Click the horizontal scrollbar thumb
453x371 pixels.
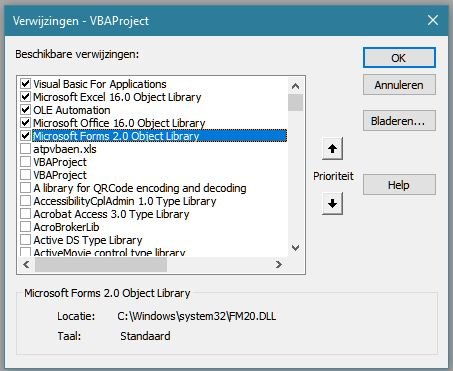tap(101, 265)
